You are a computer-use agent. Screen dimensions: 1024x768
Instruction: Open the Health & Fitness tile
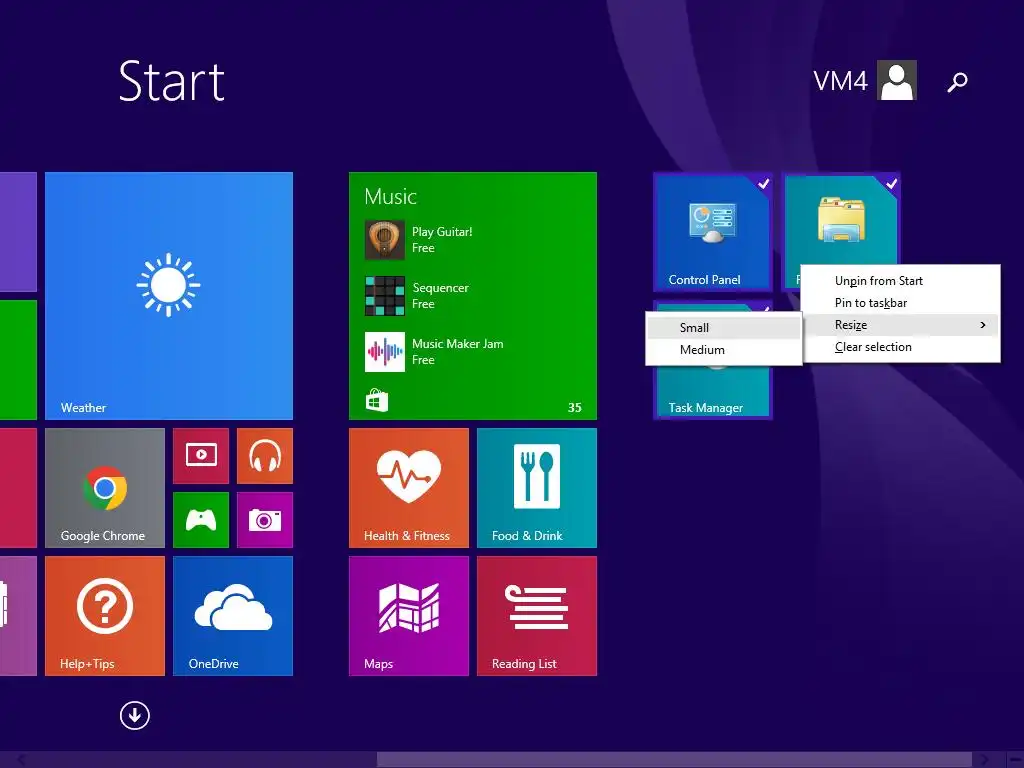click(409, 488)
